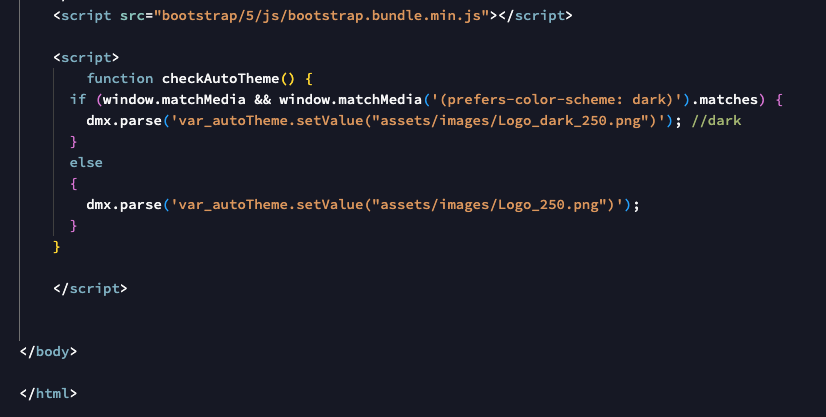Click the .matches property
Image resolution: width=826 pixels, height=417 pixels.
[724, 100]
